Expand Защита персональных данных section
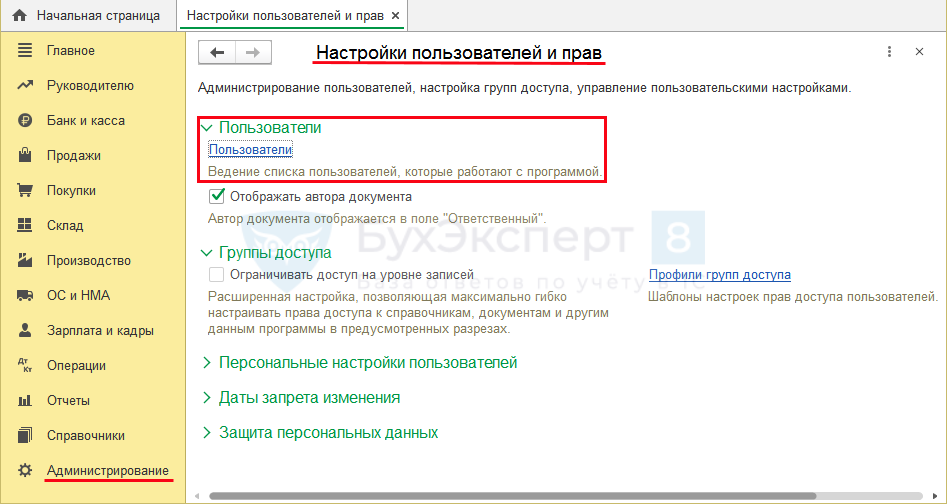This screenshot has width=947, height=504. [x=207, y=433]
